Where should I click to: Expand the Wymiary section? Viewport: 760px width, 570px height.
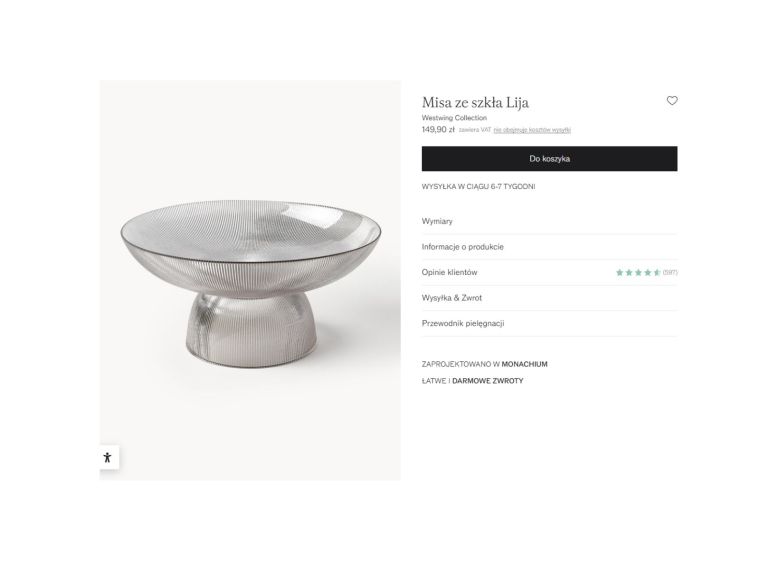[438, 221]
